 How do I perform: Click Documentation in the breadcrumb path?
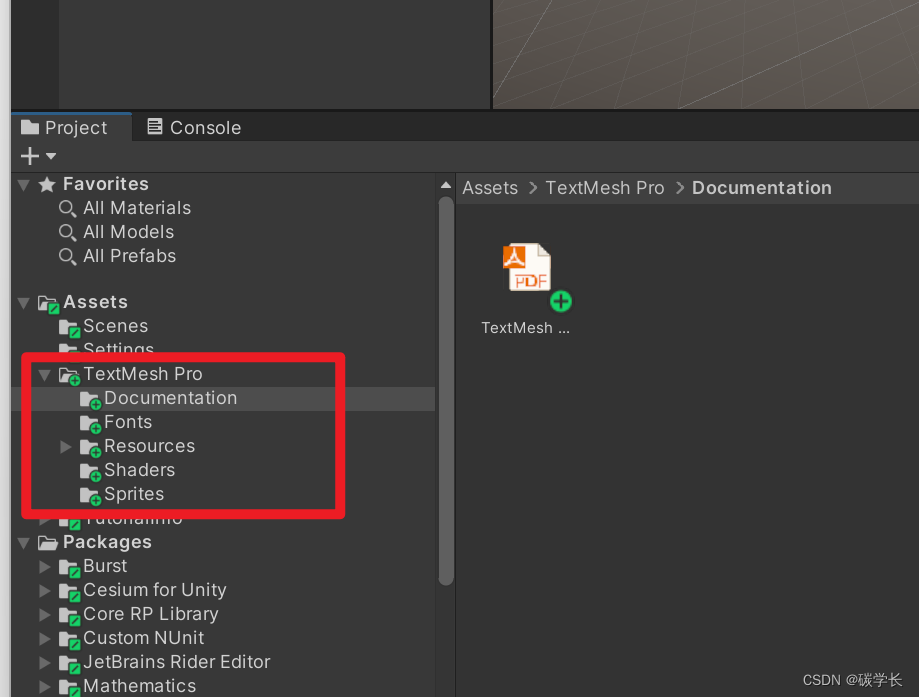pyautogui.click(x=761, y=188)
